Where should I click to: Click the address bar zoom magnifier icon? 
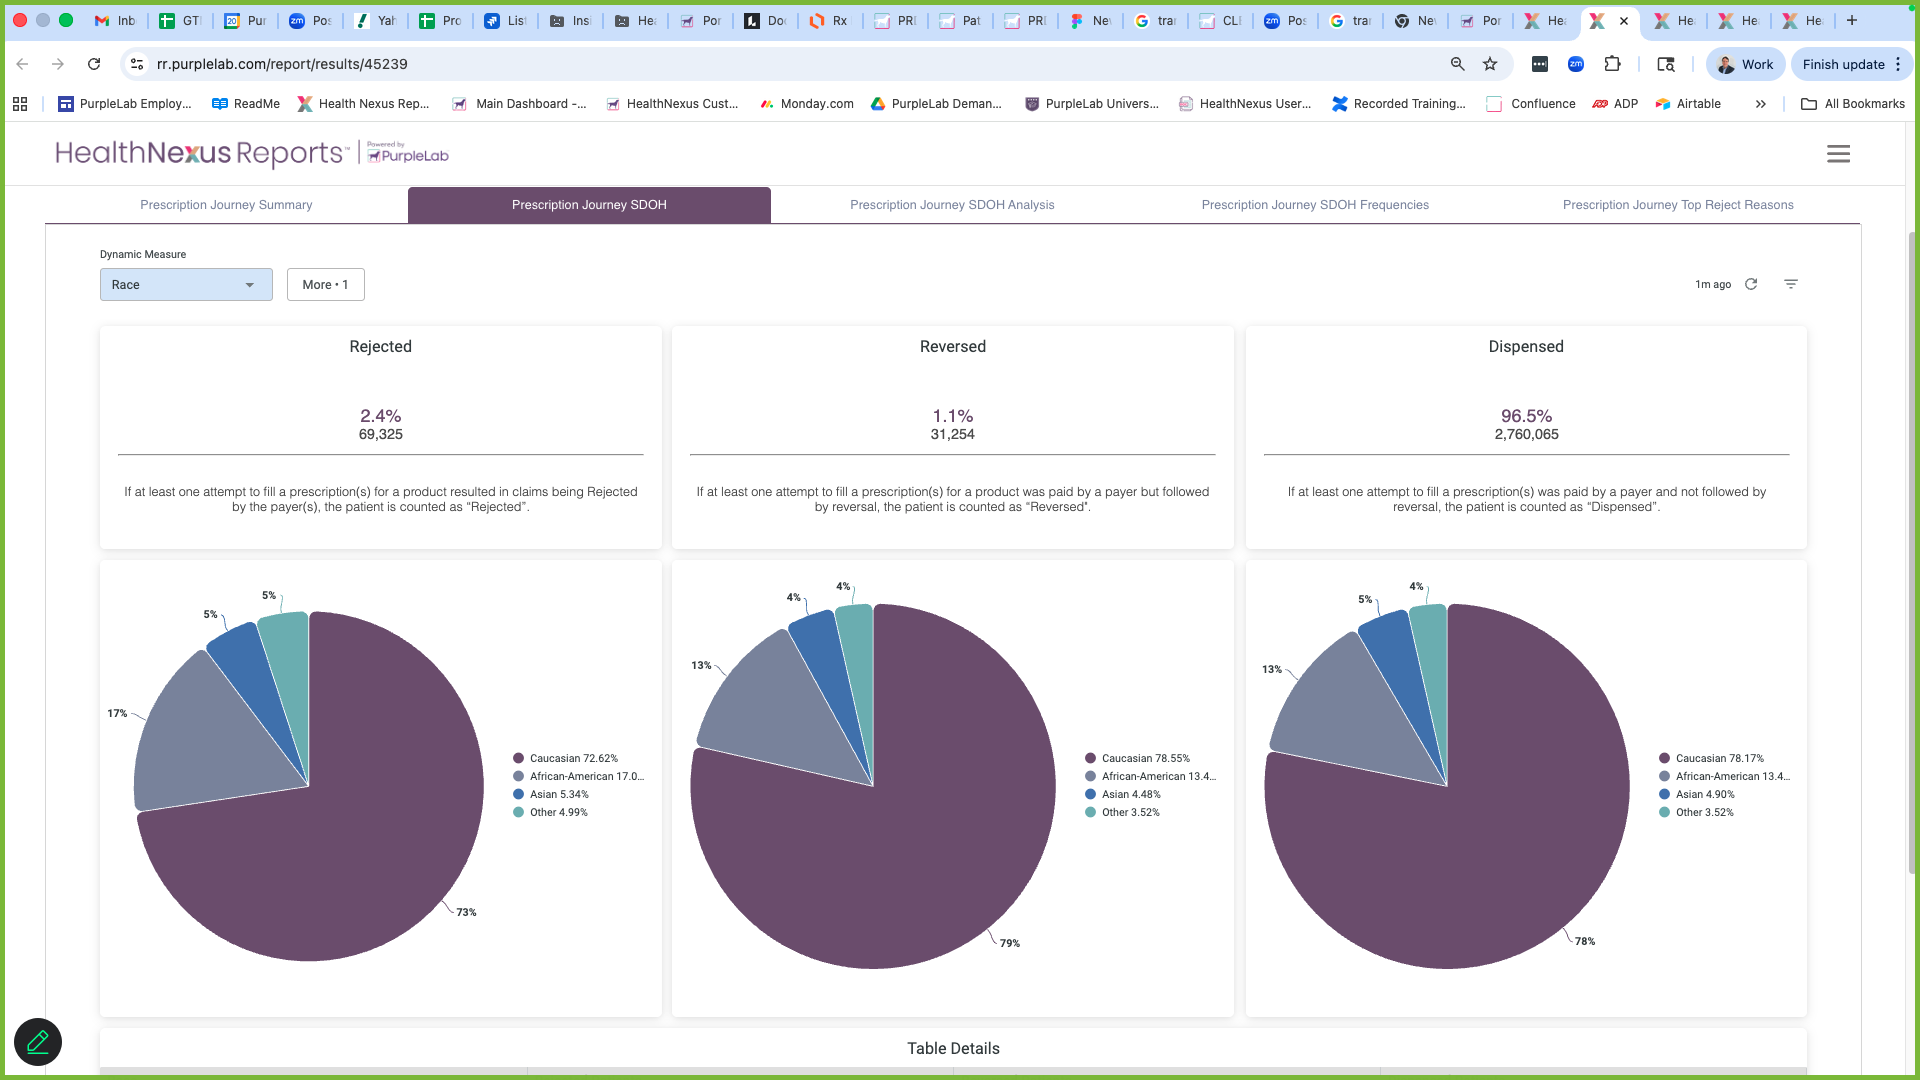[x=1457, y=64]
